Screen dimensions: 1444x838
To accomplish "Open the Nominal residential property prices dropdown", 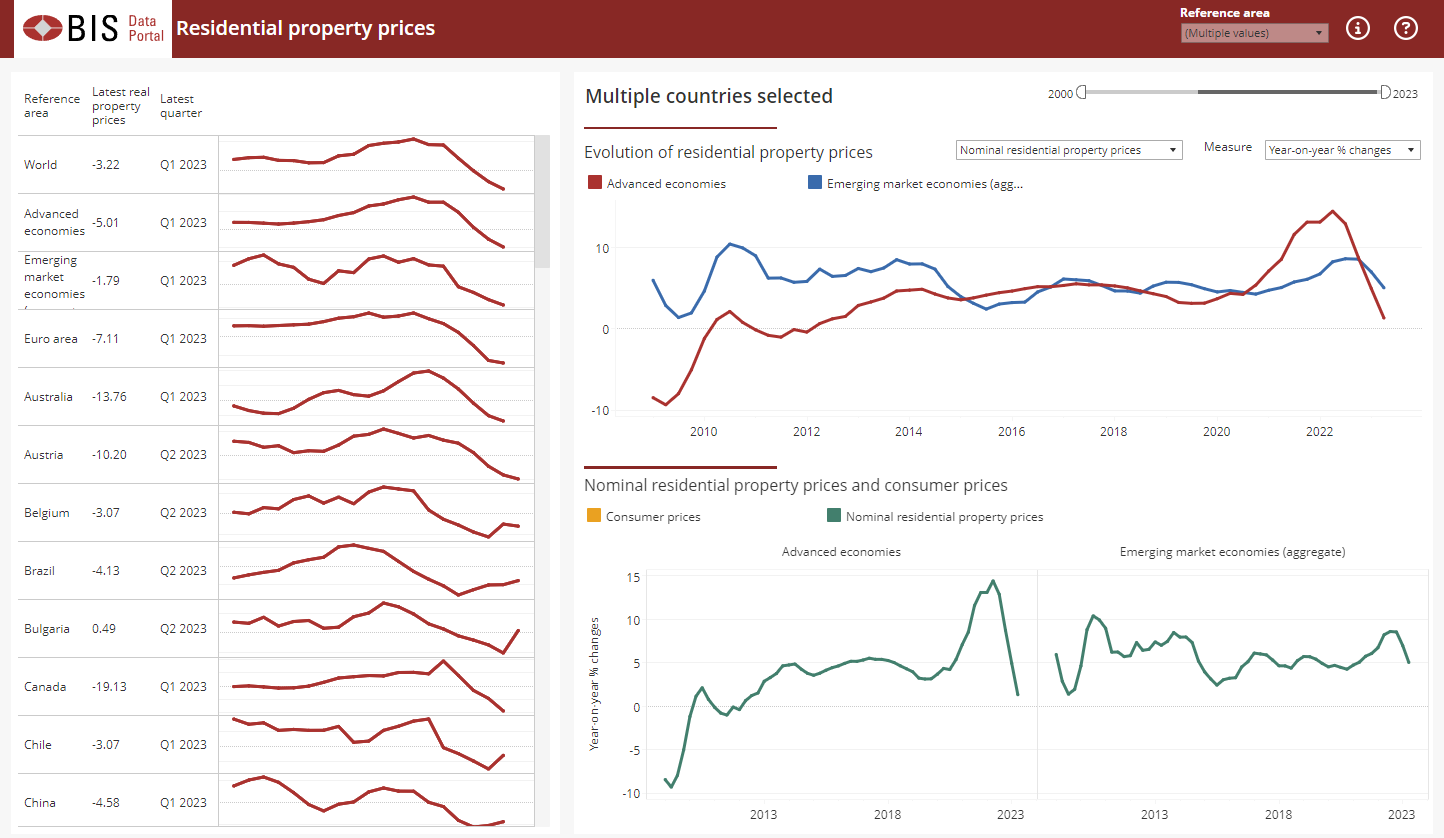I will pyautogui.click(x=1068, y=149).
